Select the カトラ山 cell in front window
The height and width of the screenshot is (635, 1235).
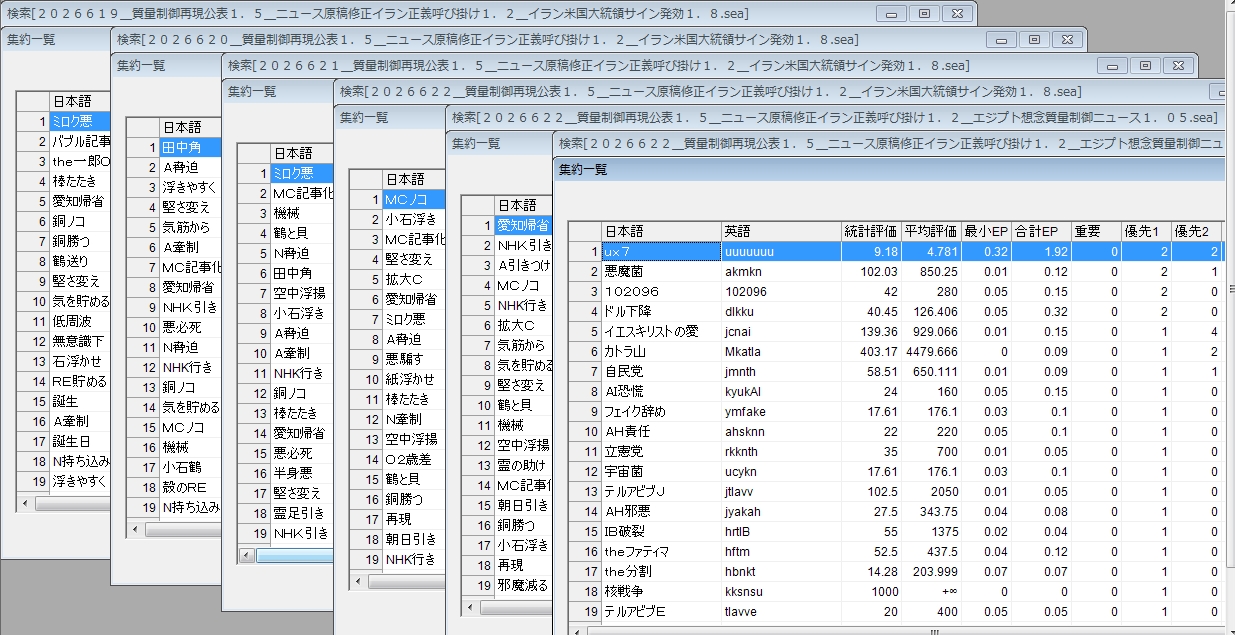(661, 350)
